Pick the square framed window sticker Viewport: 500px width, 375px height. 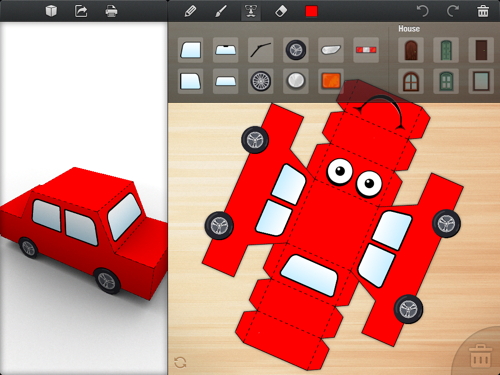click(x=481, y=81)
